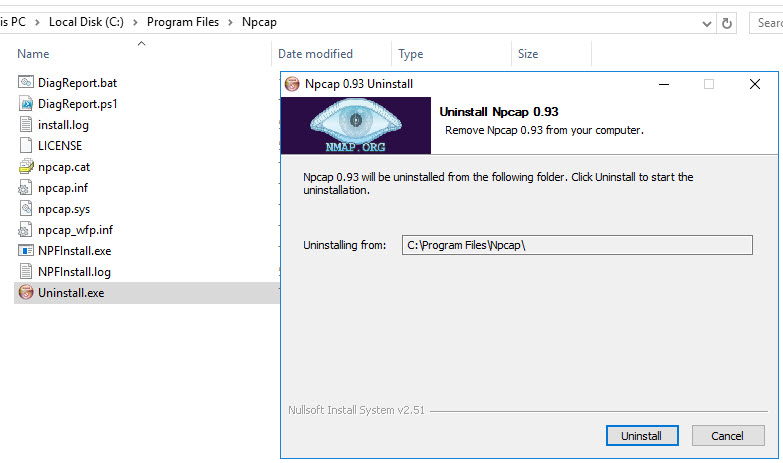783x463 pixels.
Task: Click the Uninstall.exe icon in file list
Action: [26, 293]
